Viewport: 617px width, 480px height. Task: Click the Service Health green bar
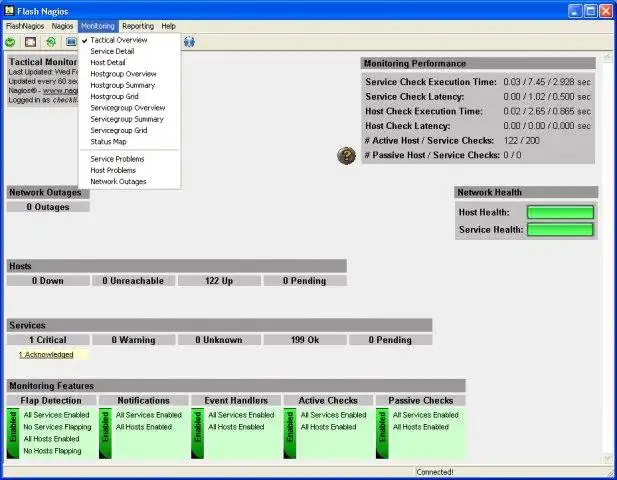click(x=560, y=230)
